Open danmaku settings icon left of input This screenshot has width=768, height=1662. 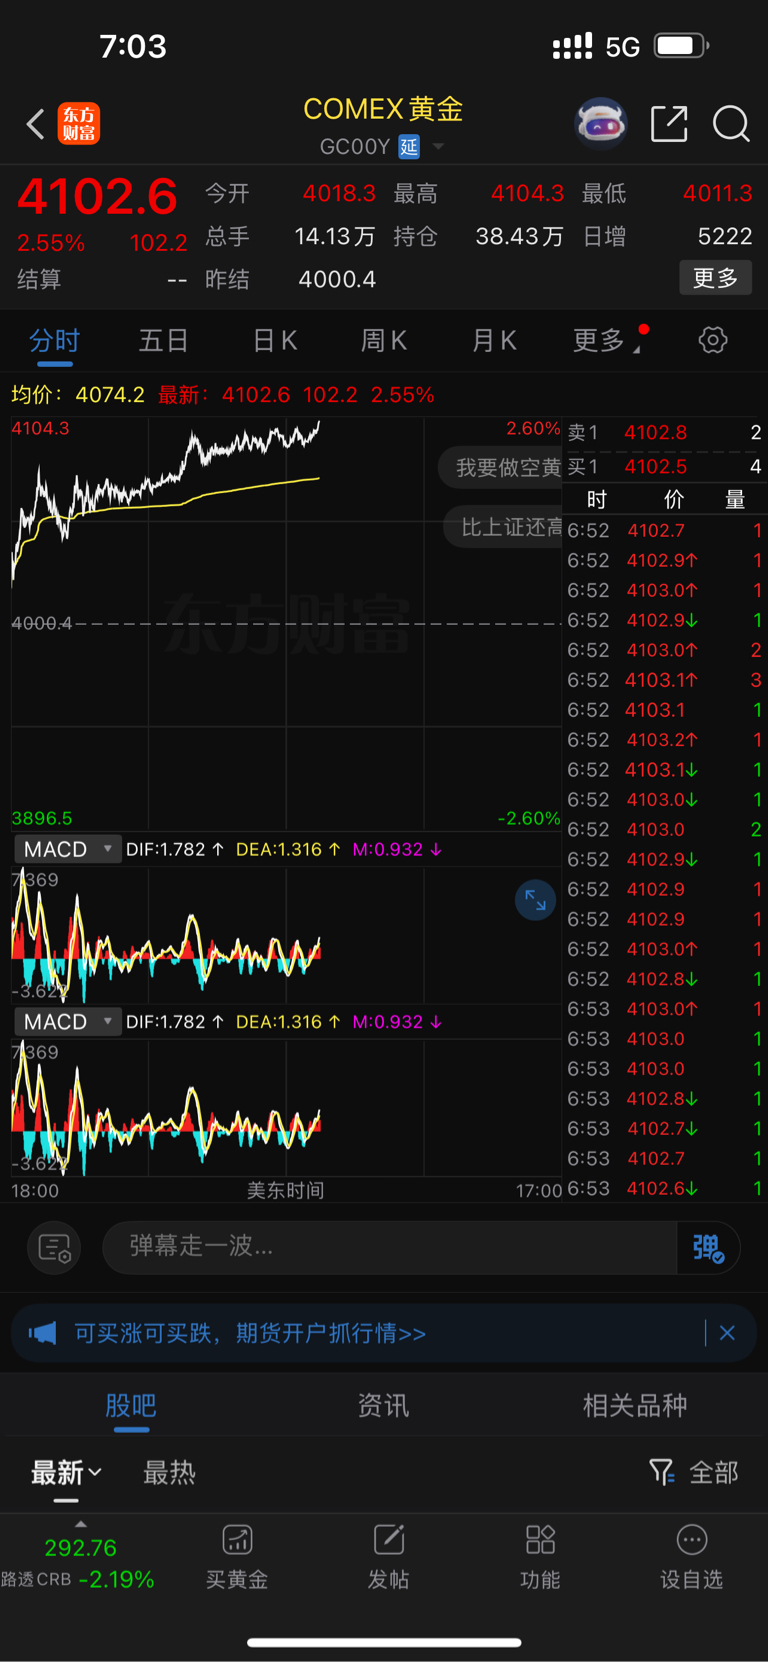coord(54,1247)
